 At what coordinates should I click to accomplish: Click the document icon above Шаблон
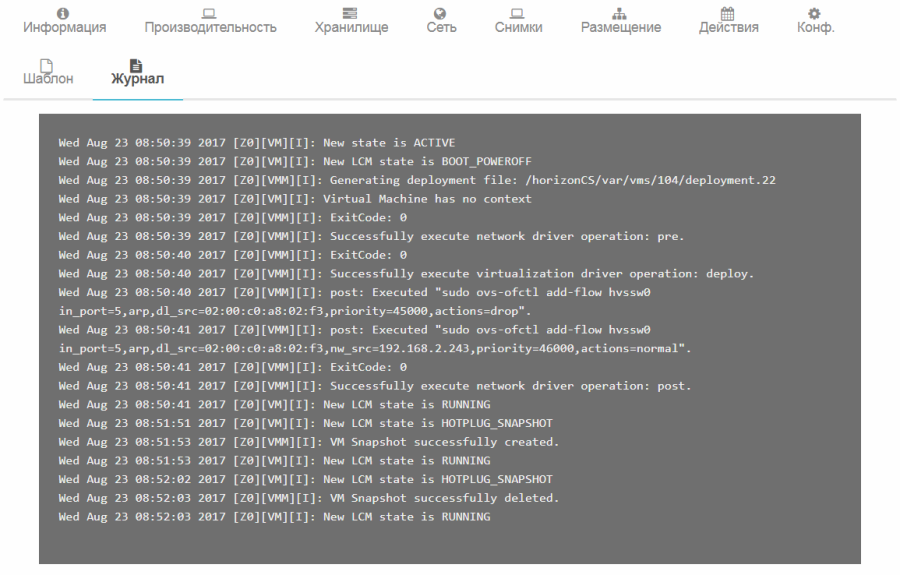pyautogui.click(x=46, y=65)
